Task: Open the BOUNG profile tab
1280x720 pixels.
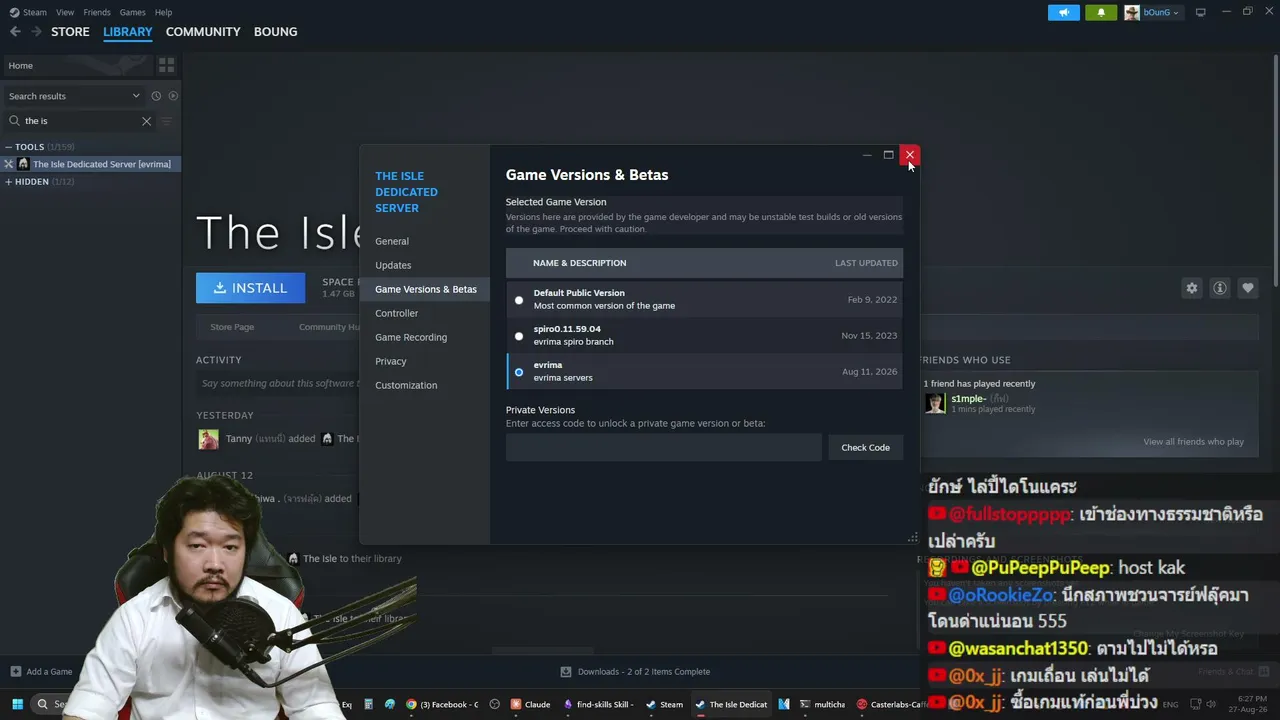Action: (275, 32)
